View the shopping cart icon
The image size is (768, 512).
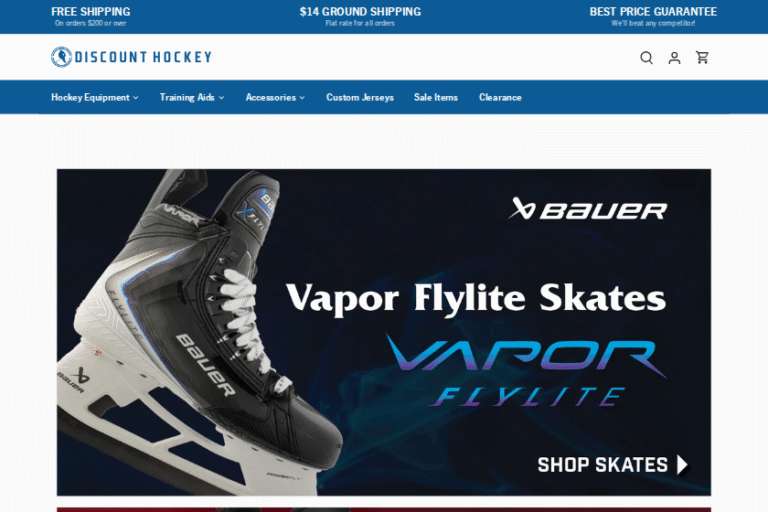pos(702,57)
